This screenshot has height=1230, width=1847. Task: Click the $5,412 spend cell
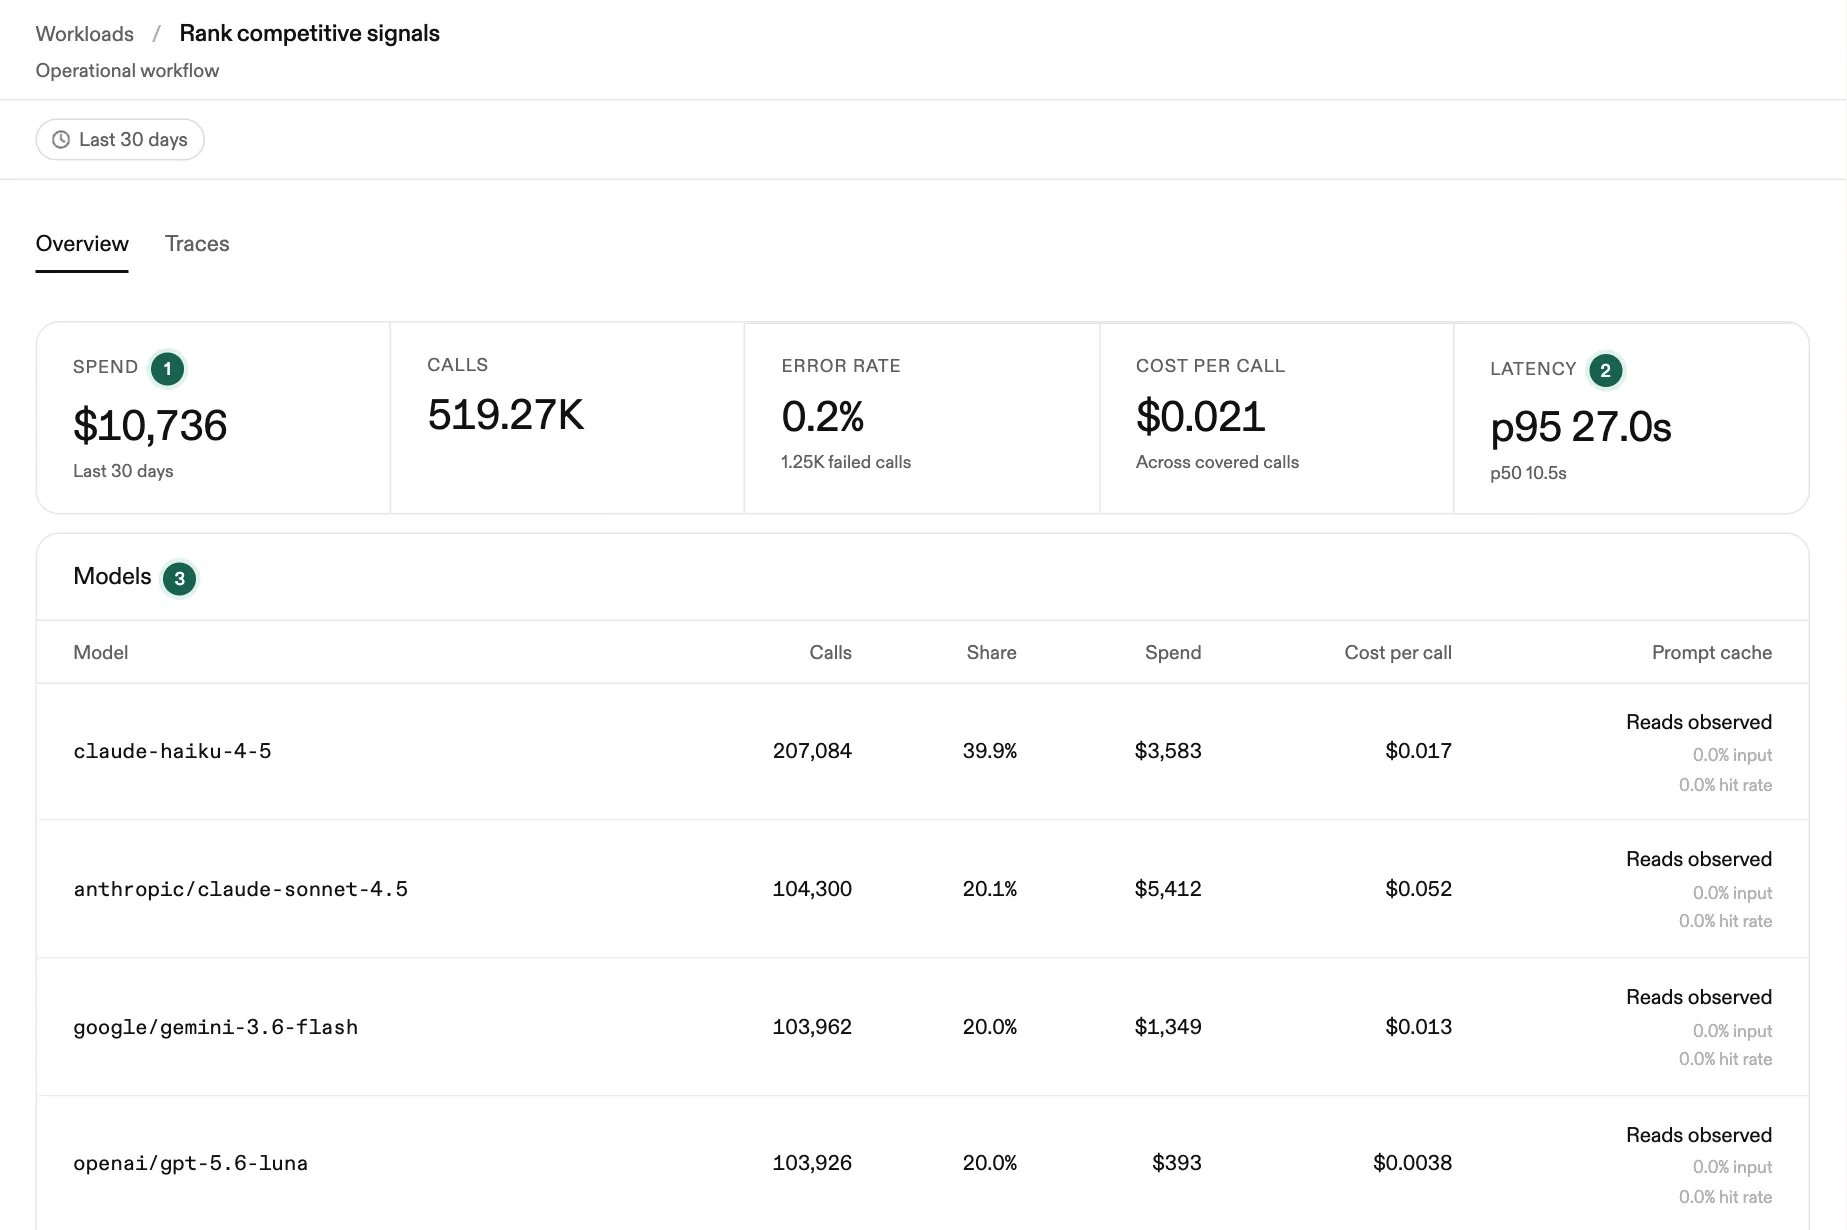[x=1168, y=889]
